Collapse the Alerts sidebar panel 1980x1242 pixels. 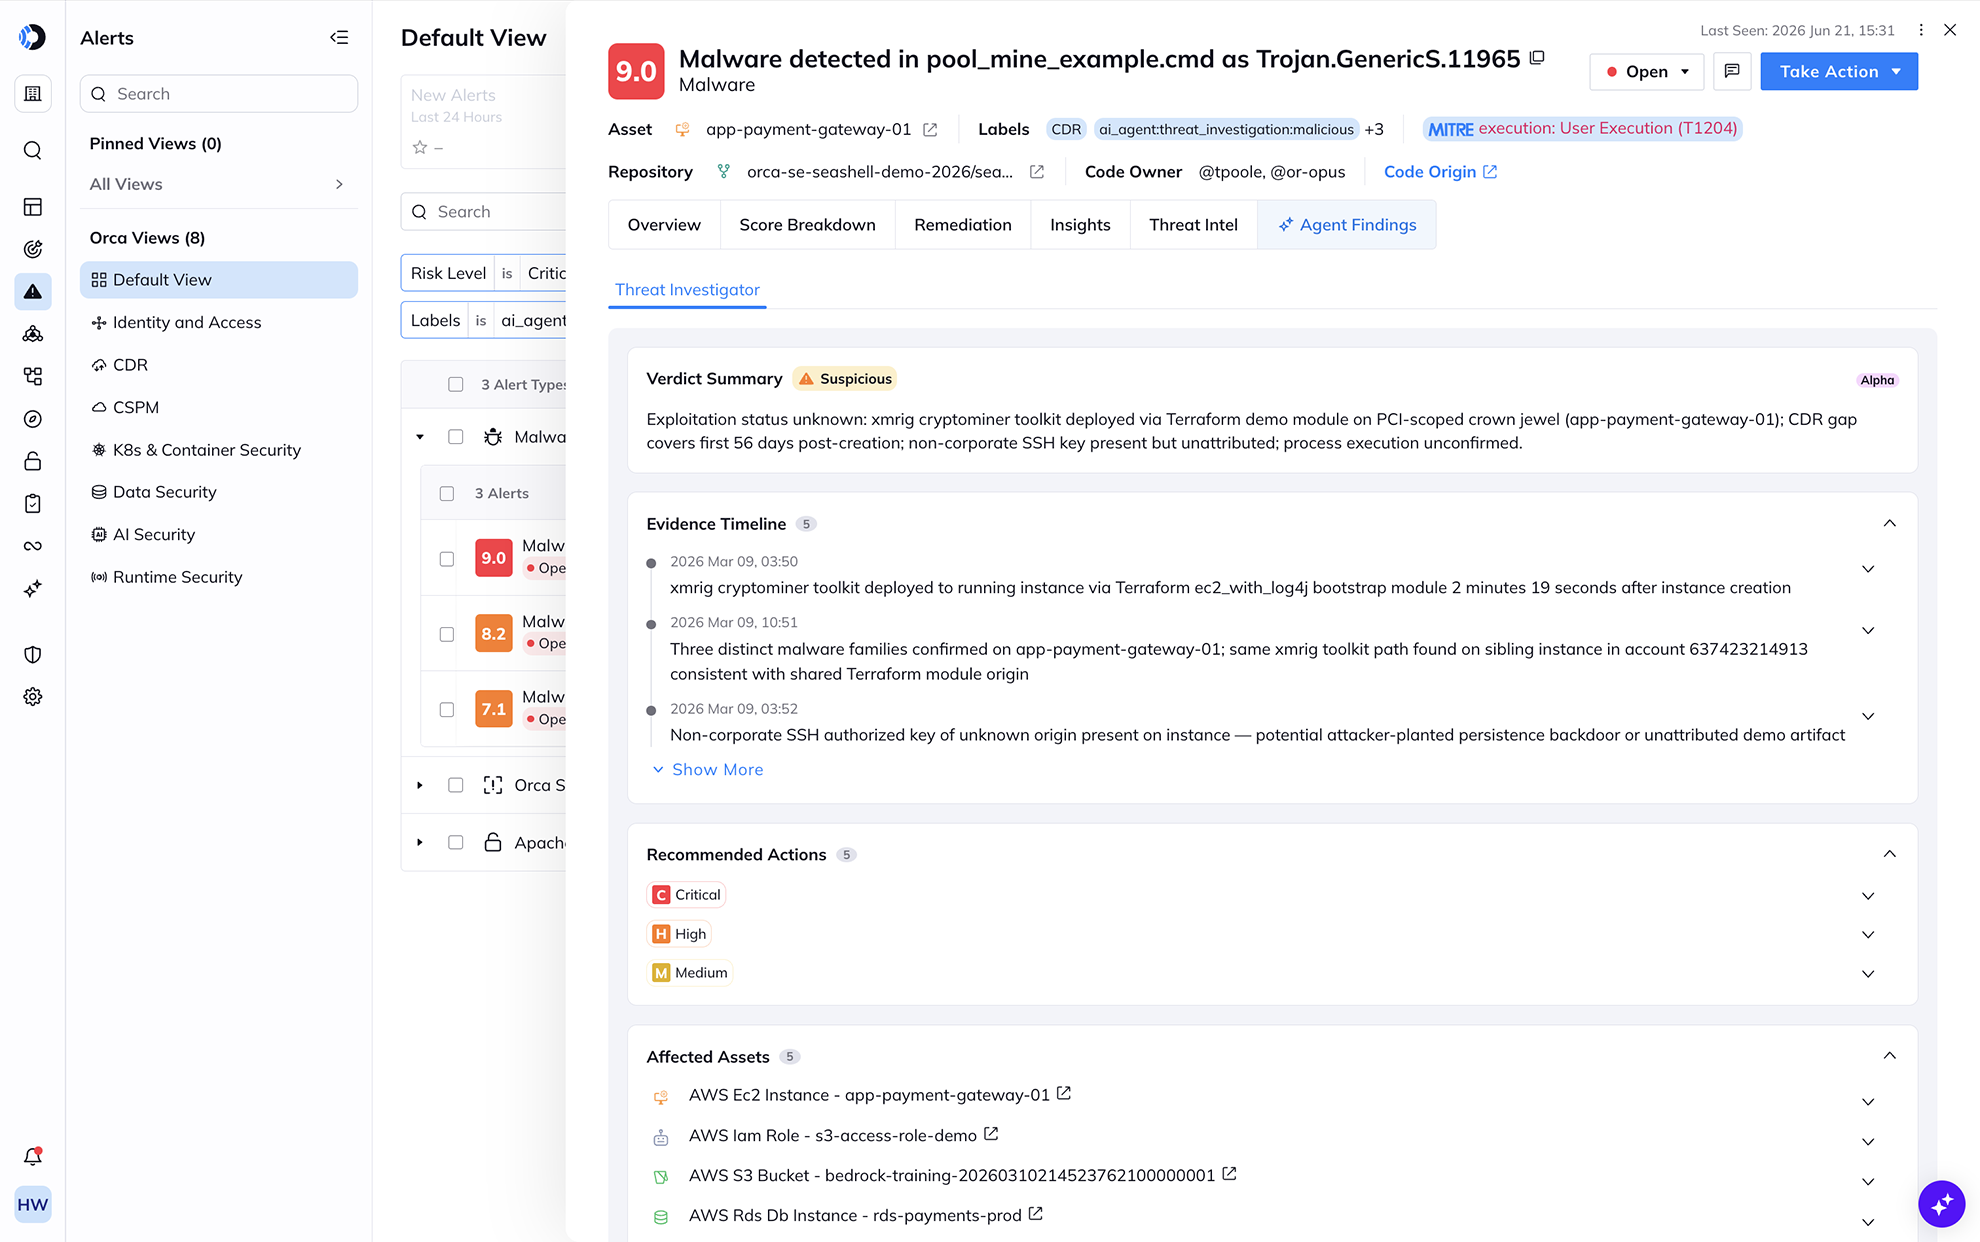339,37
